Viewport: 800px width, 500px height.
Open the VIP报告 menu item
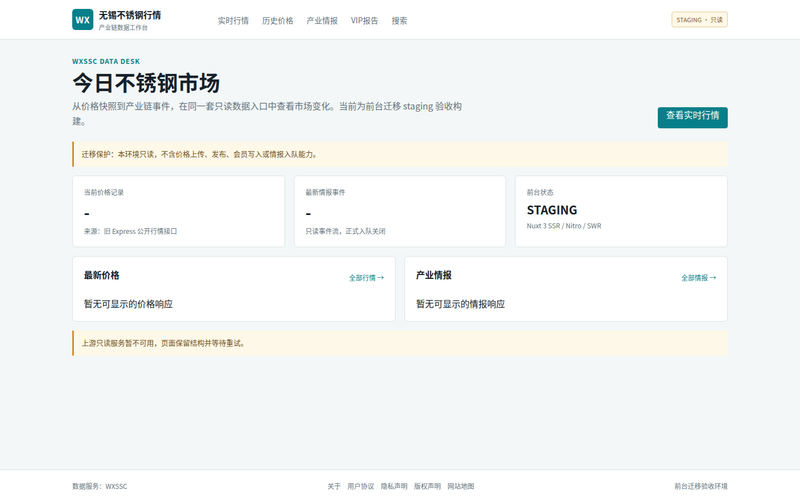[364, 21]
